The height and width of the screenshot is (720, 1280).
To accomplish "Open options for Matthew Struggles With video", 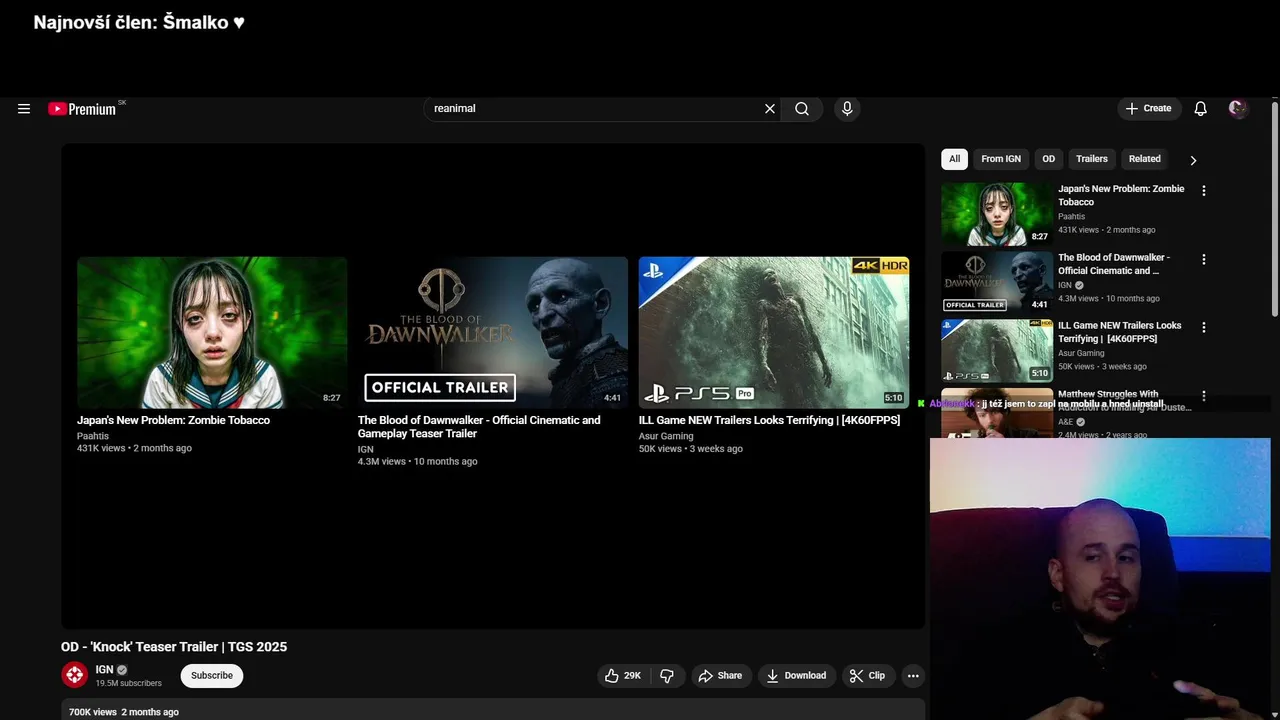I will [x=1204, y=396].
